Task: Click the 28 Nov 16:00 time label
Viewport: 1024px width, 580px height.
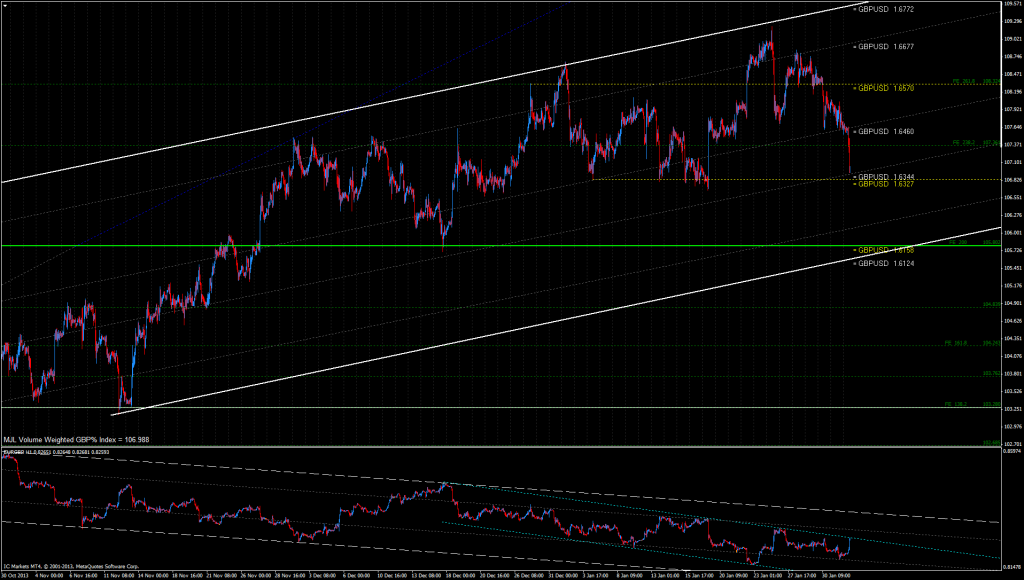Action: [x=291, y=575]
